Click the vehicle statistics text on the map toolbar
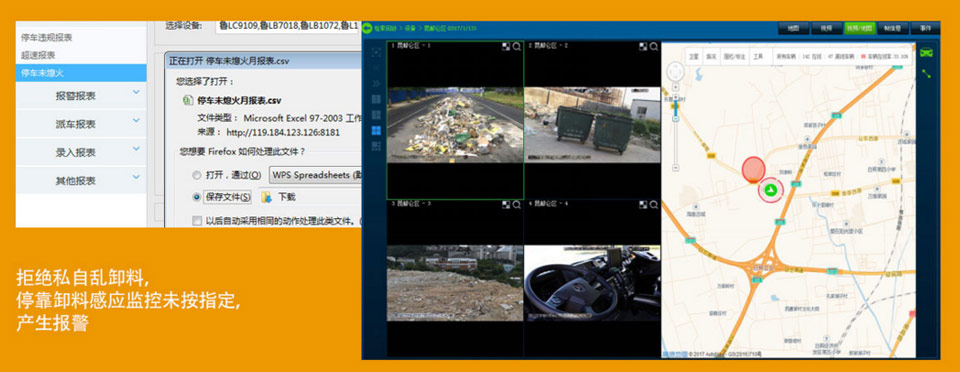 tap(842, 56)
